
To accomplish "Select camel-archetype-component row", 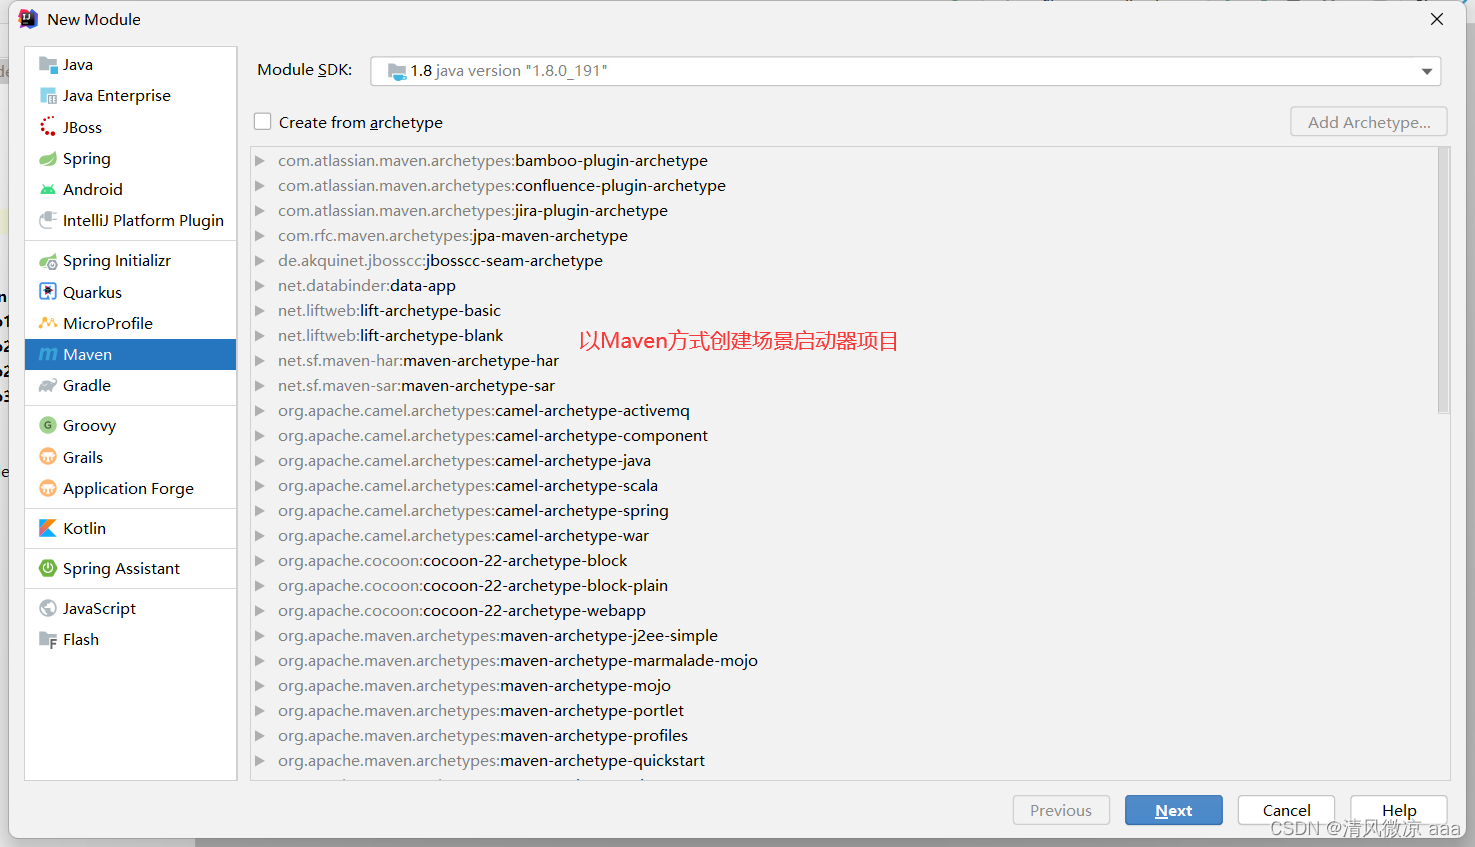I will [844, 435].
